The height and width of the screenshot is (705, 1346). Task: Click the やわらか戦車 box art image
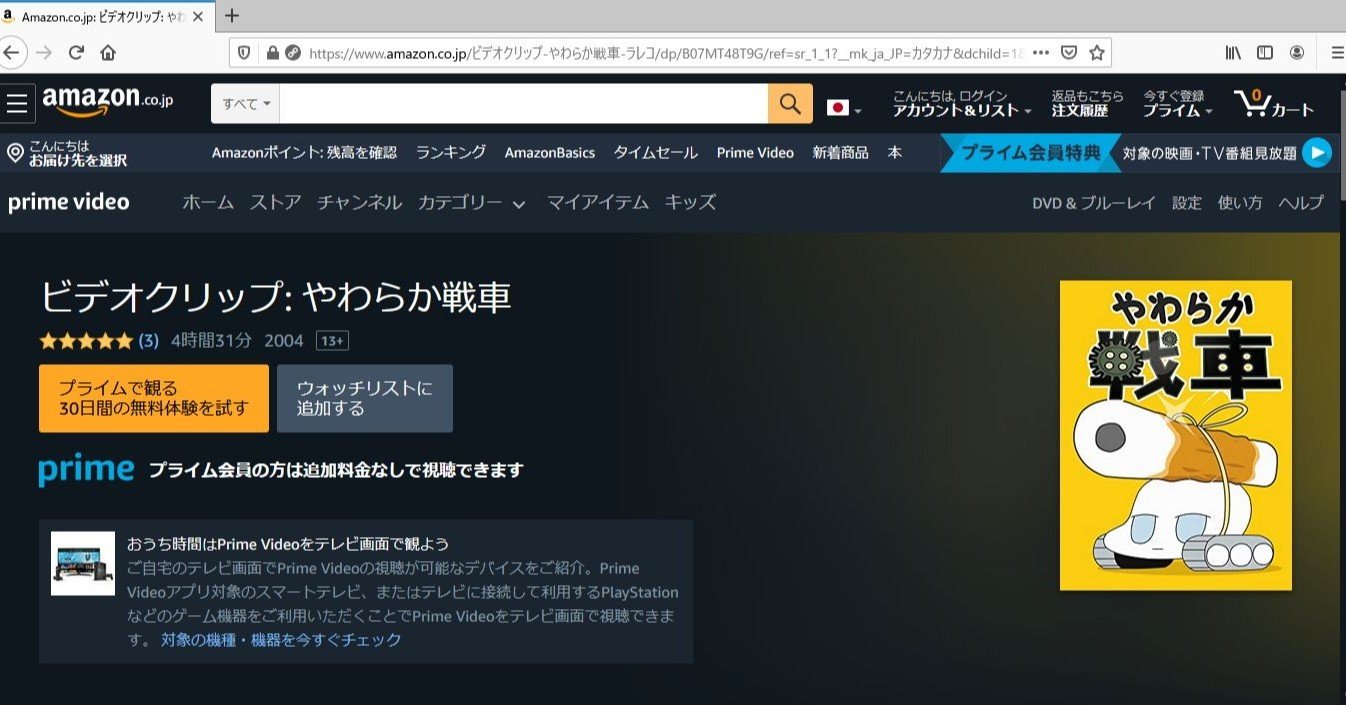pos(1176,434)
